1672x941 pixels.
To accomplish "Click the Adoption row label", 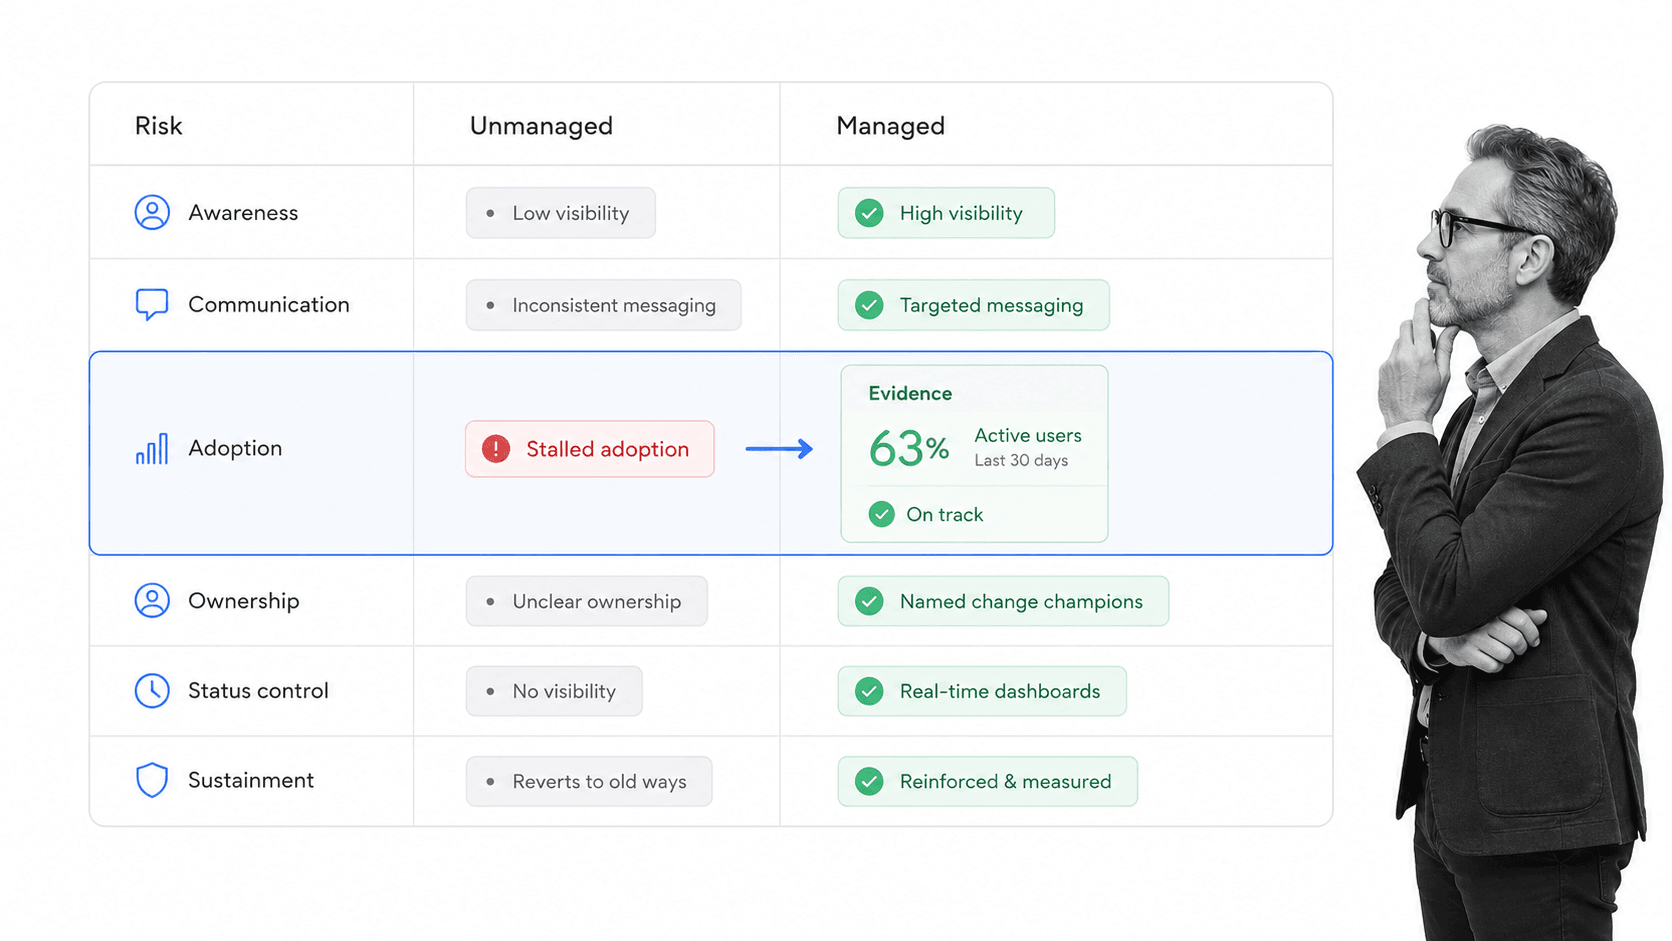I will (235, 449).
